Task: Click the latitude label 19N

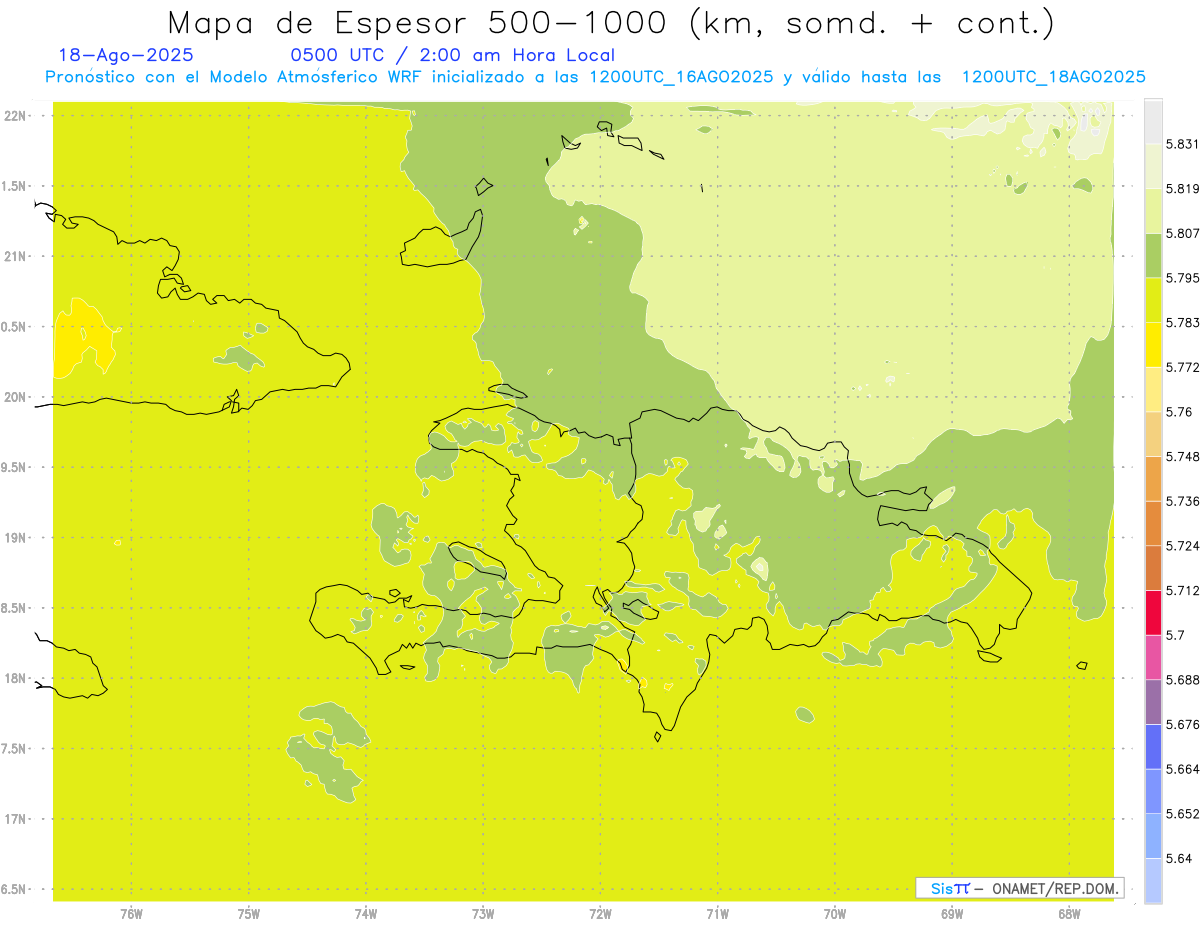Action: click(14, 538)
